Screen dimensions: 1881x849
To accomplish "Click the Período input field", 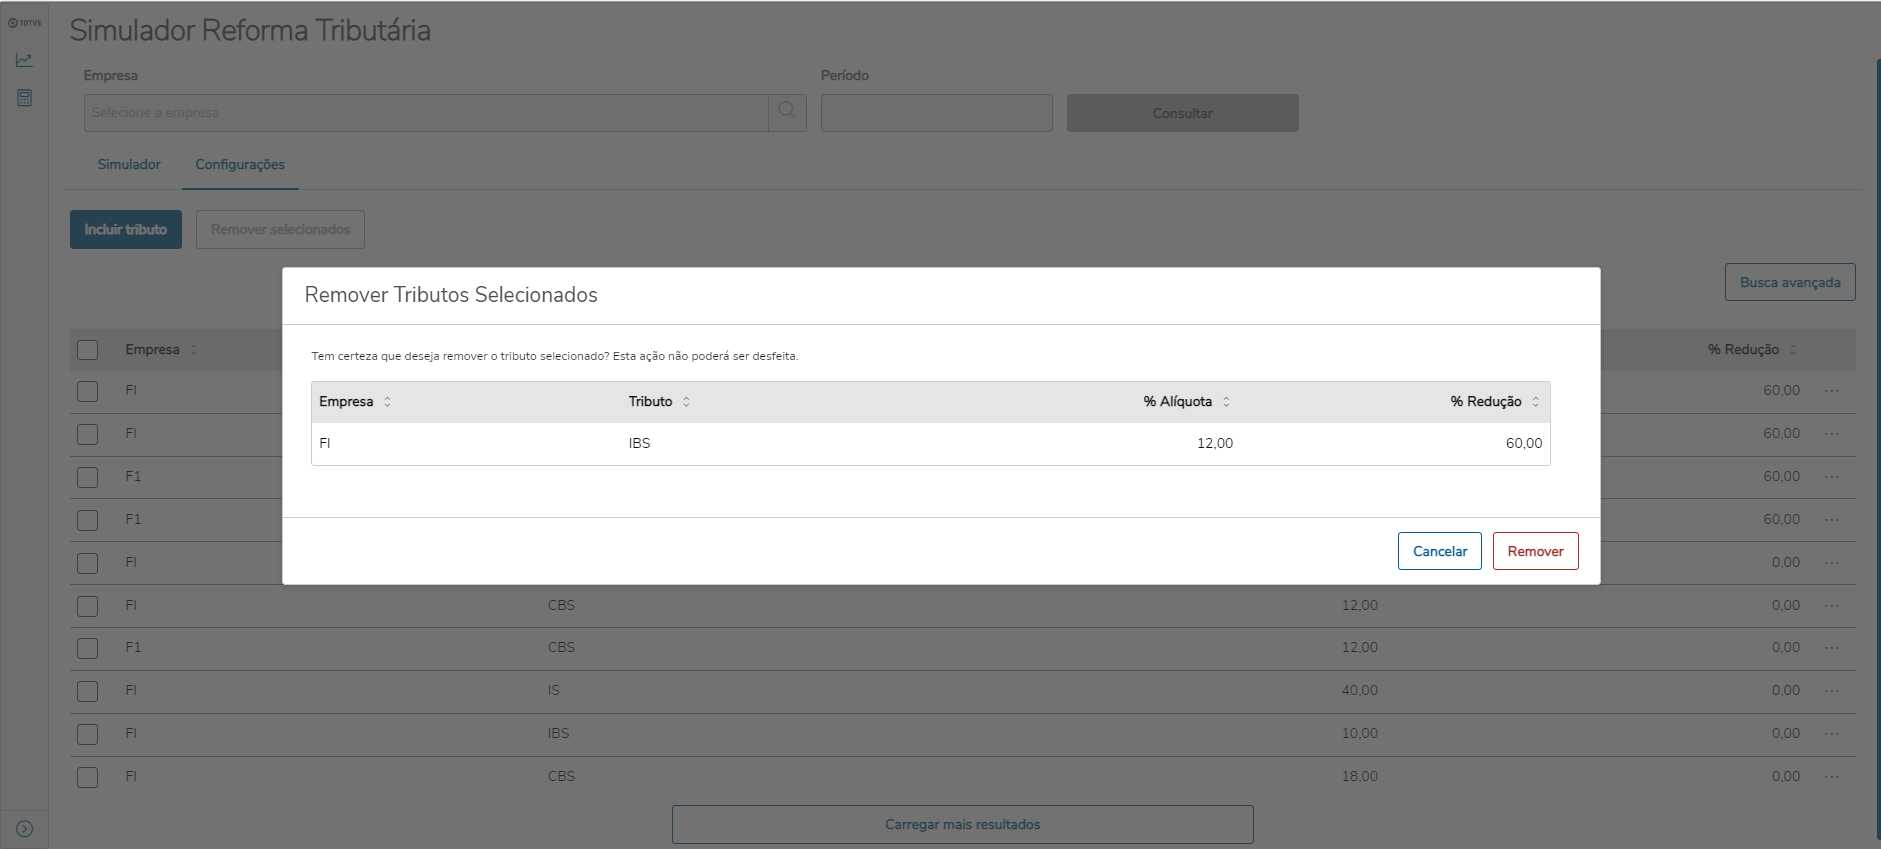I will click(936, 113).
